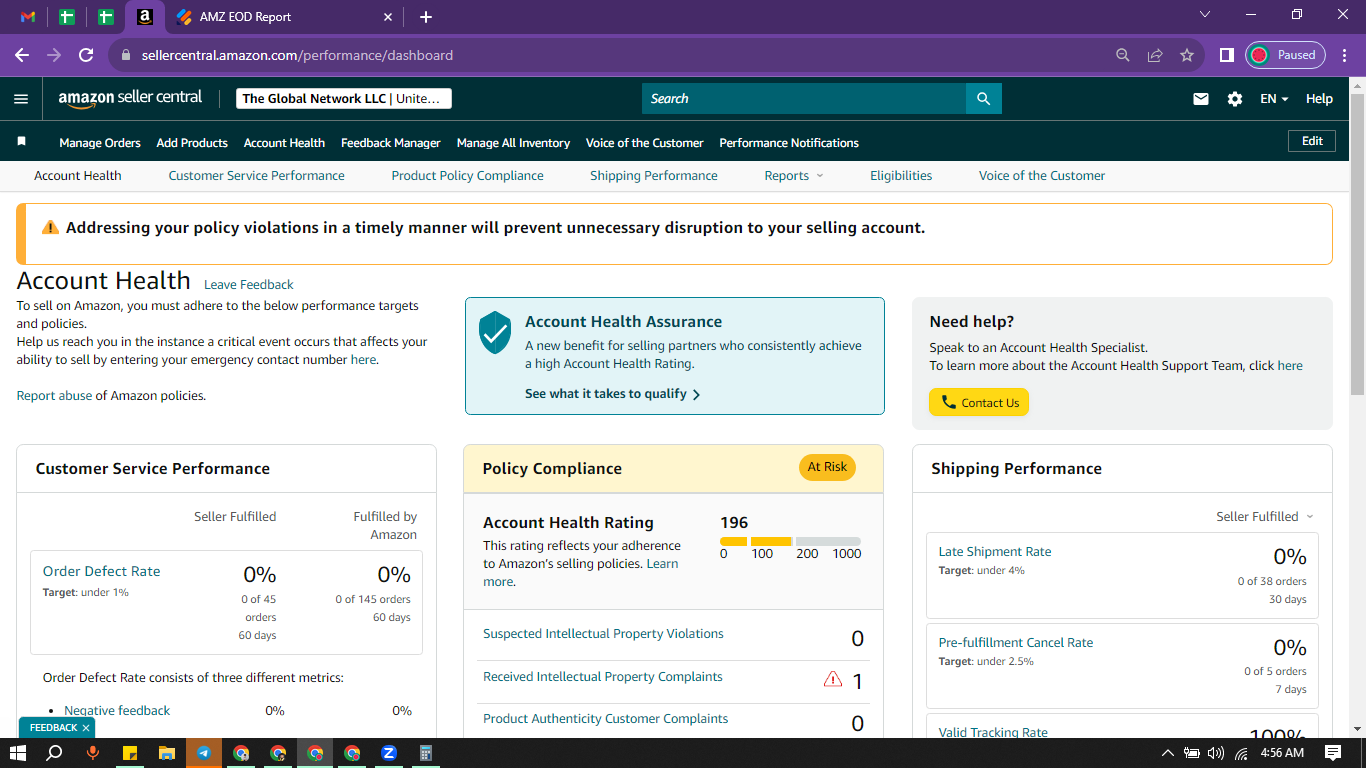
Task: Open Suspected Intellectual Property Violations
Action: 603,634
